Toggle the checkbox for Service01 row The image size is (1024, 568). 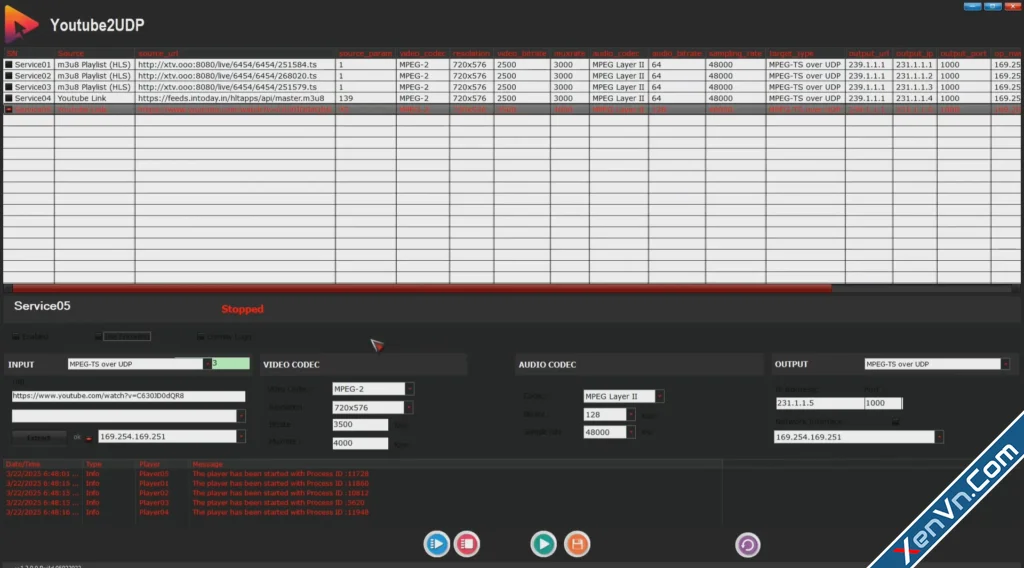(8, 65)
